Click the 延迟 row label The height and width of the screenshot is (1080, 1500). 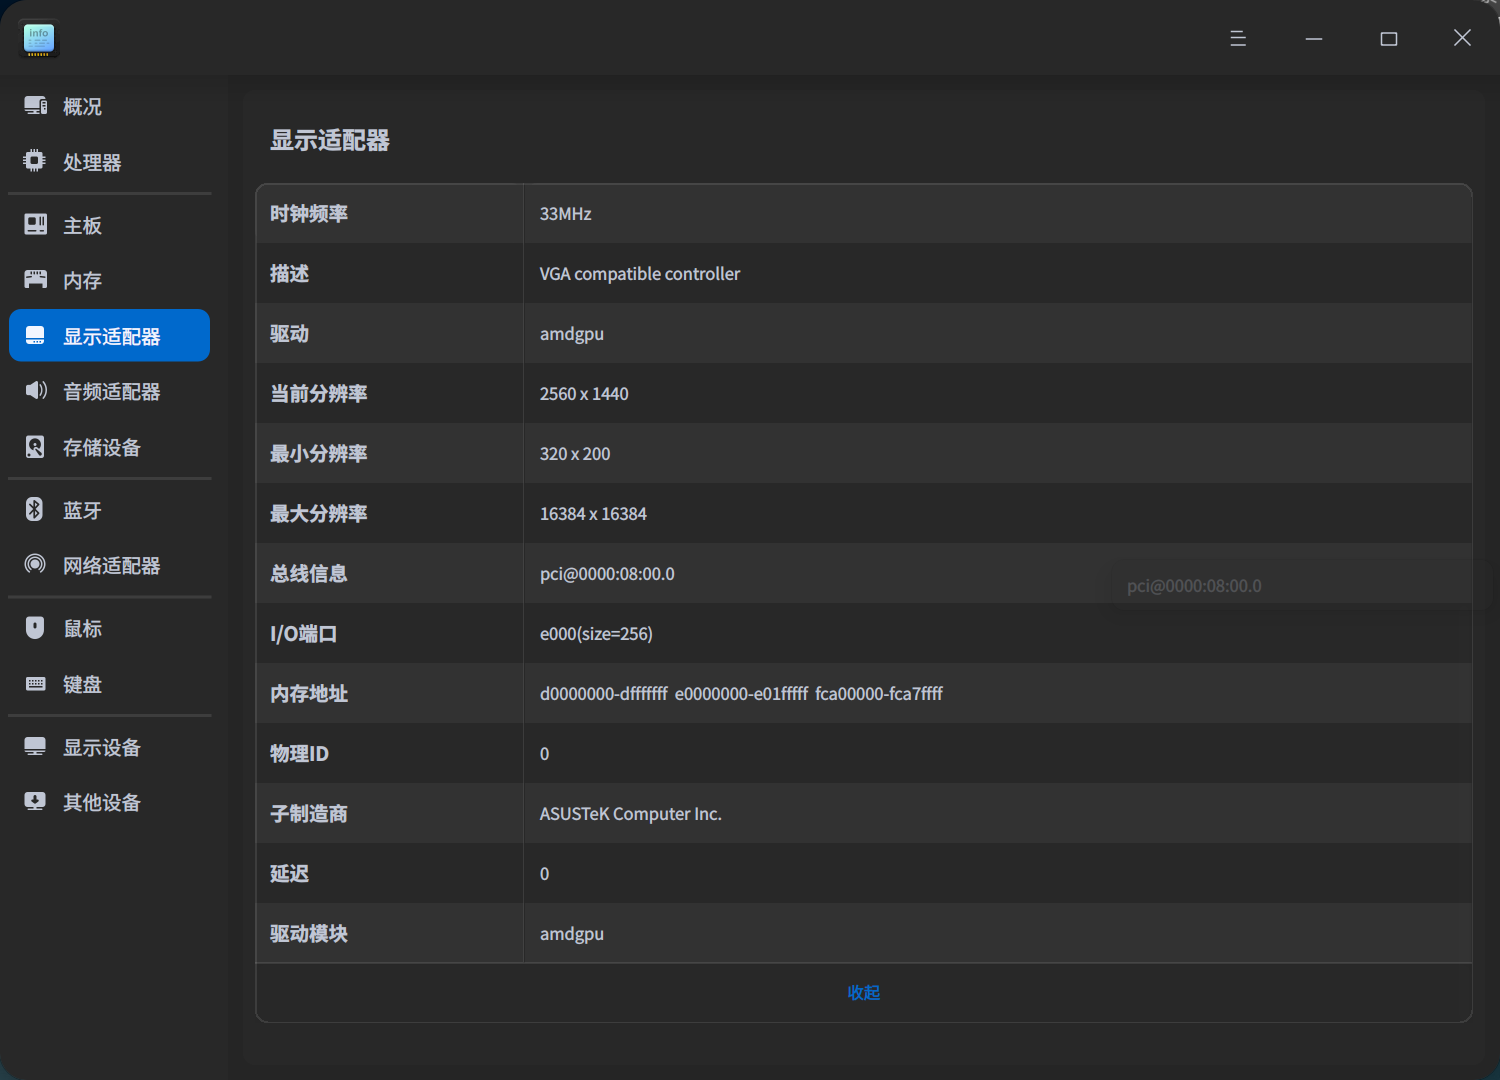coord(289,874)
